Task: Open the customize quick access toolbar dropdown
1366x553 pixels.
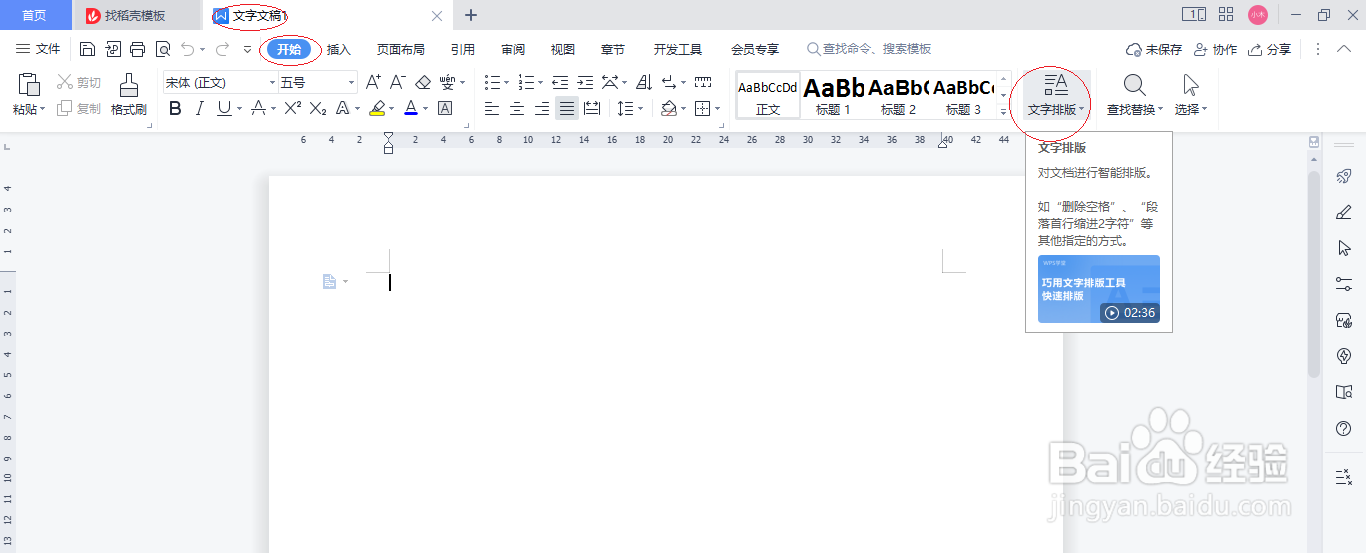Action: 247,49
